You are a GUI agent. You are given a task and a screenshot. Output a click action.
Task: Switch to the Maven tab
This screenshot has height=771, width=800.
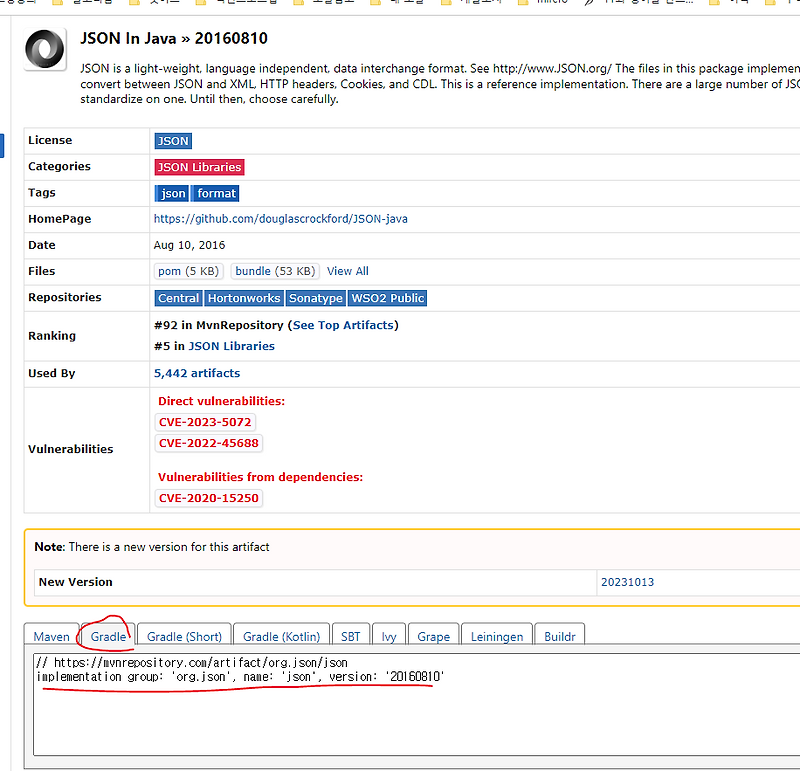(x=52, y=636)
